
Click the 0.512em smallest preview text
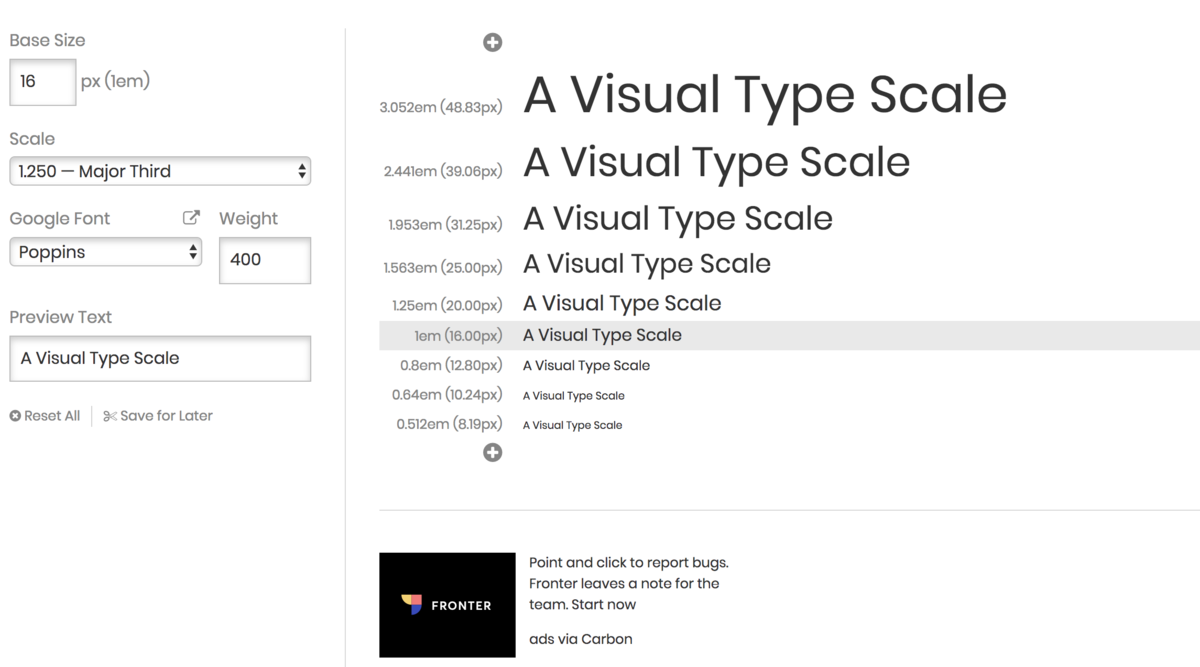pyautogui.click(x=572, y=425)
